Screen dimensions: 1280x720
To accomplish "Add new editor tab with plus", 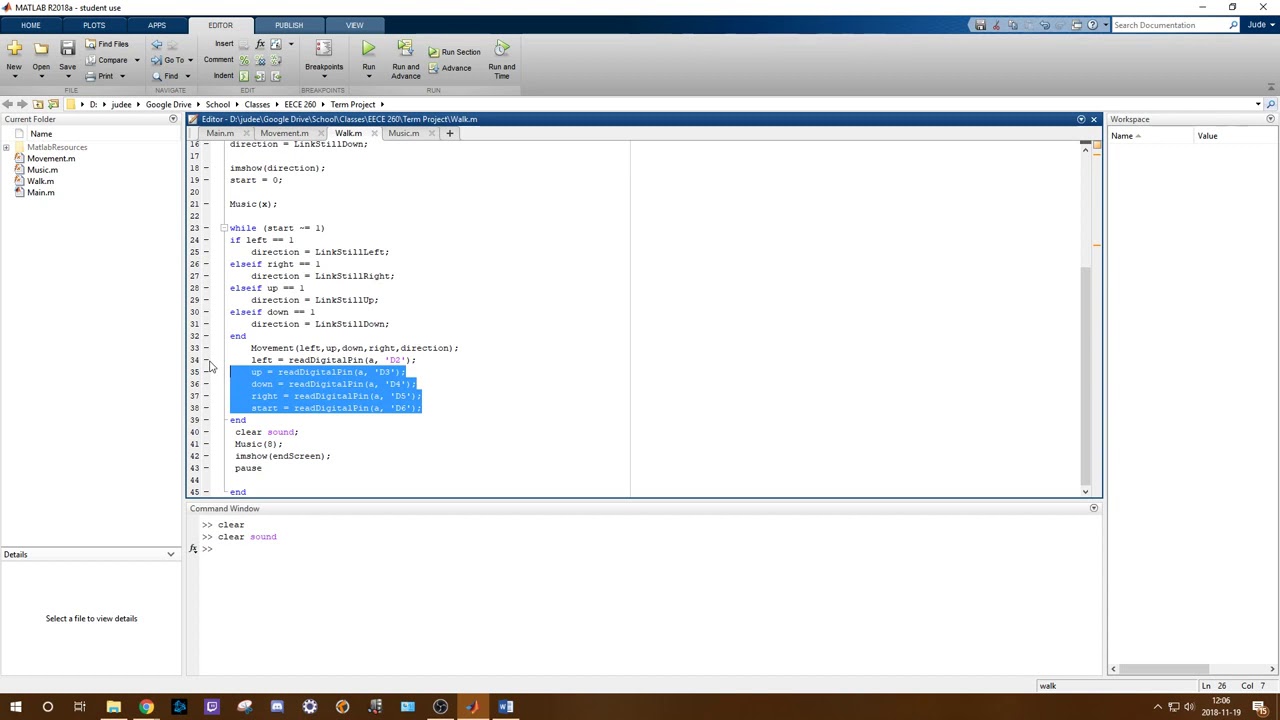I will [449, 133].
